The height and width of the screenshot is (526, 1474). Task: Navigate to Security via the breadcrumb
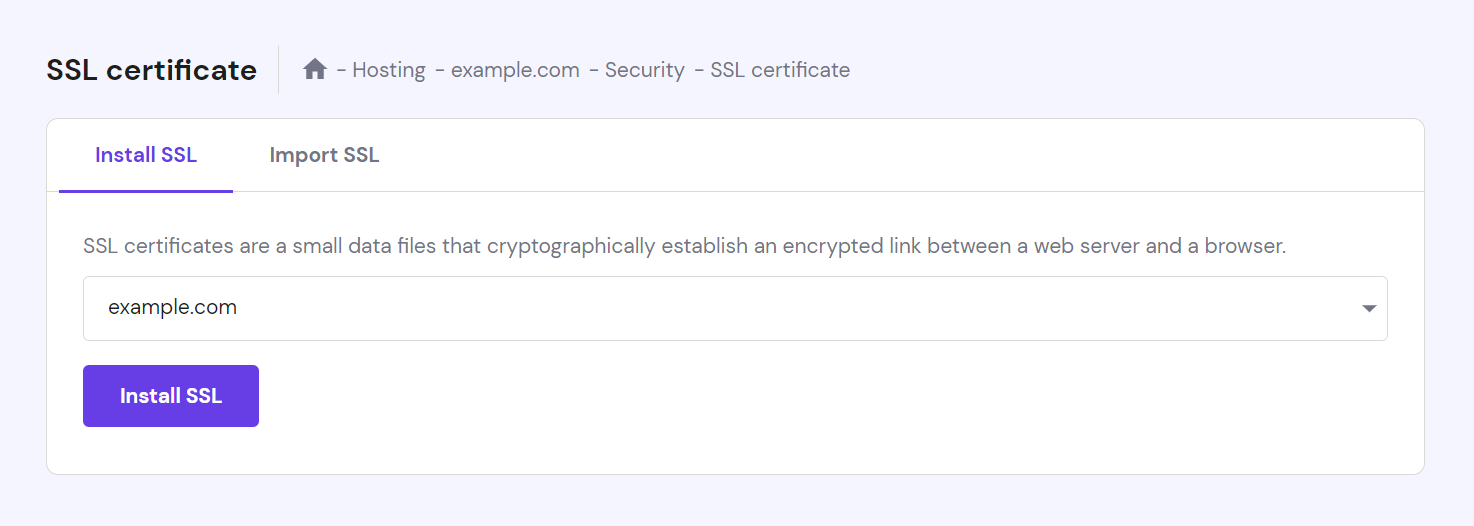[x=644, y=70]
